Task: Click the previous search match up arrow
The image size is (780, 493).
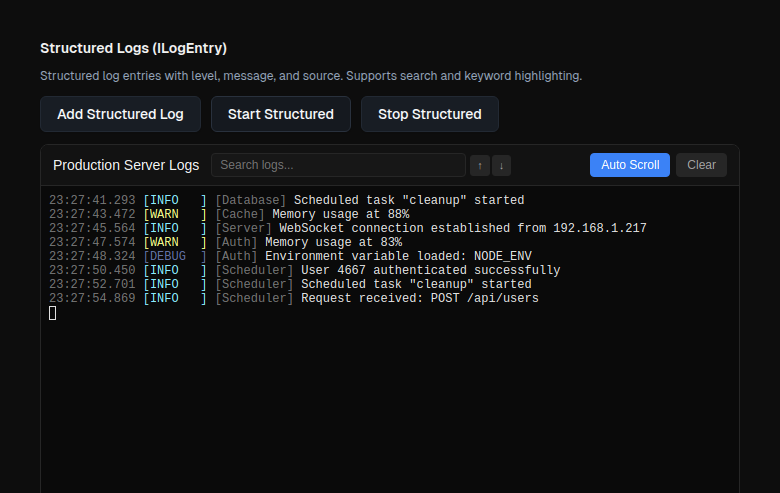Action: coord(480,165)
